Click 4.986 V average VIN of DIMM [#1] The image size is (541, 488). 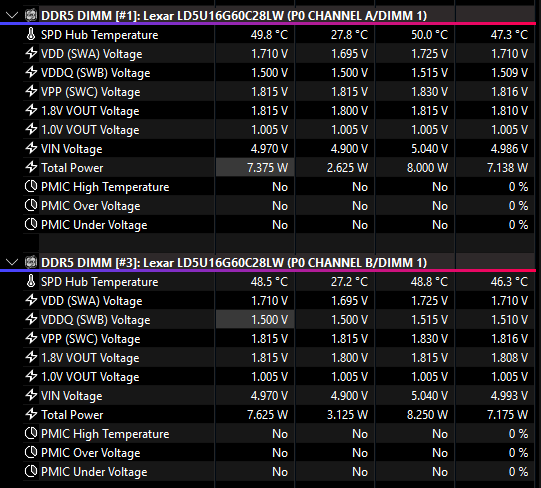(x=509, y=149)
